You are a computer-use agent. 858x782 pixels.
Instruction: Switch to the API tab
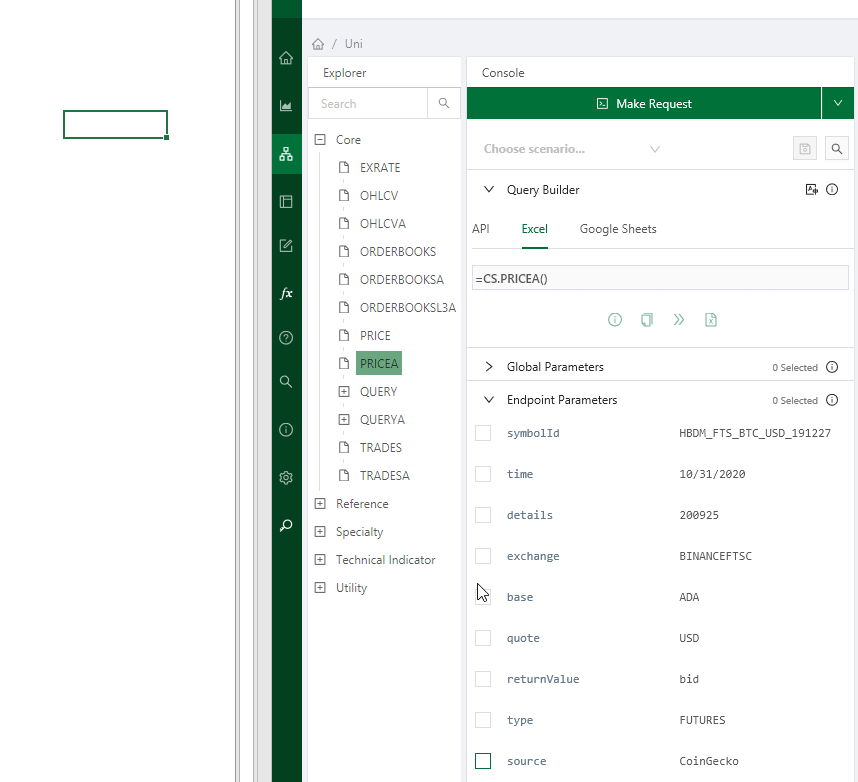pos(480,228)
